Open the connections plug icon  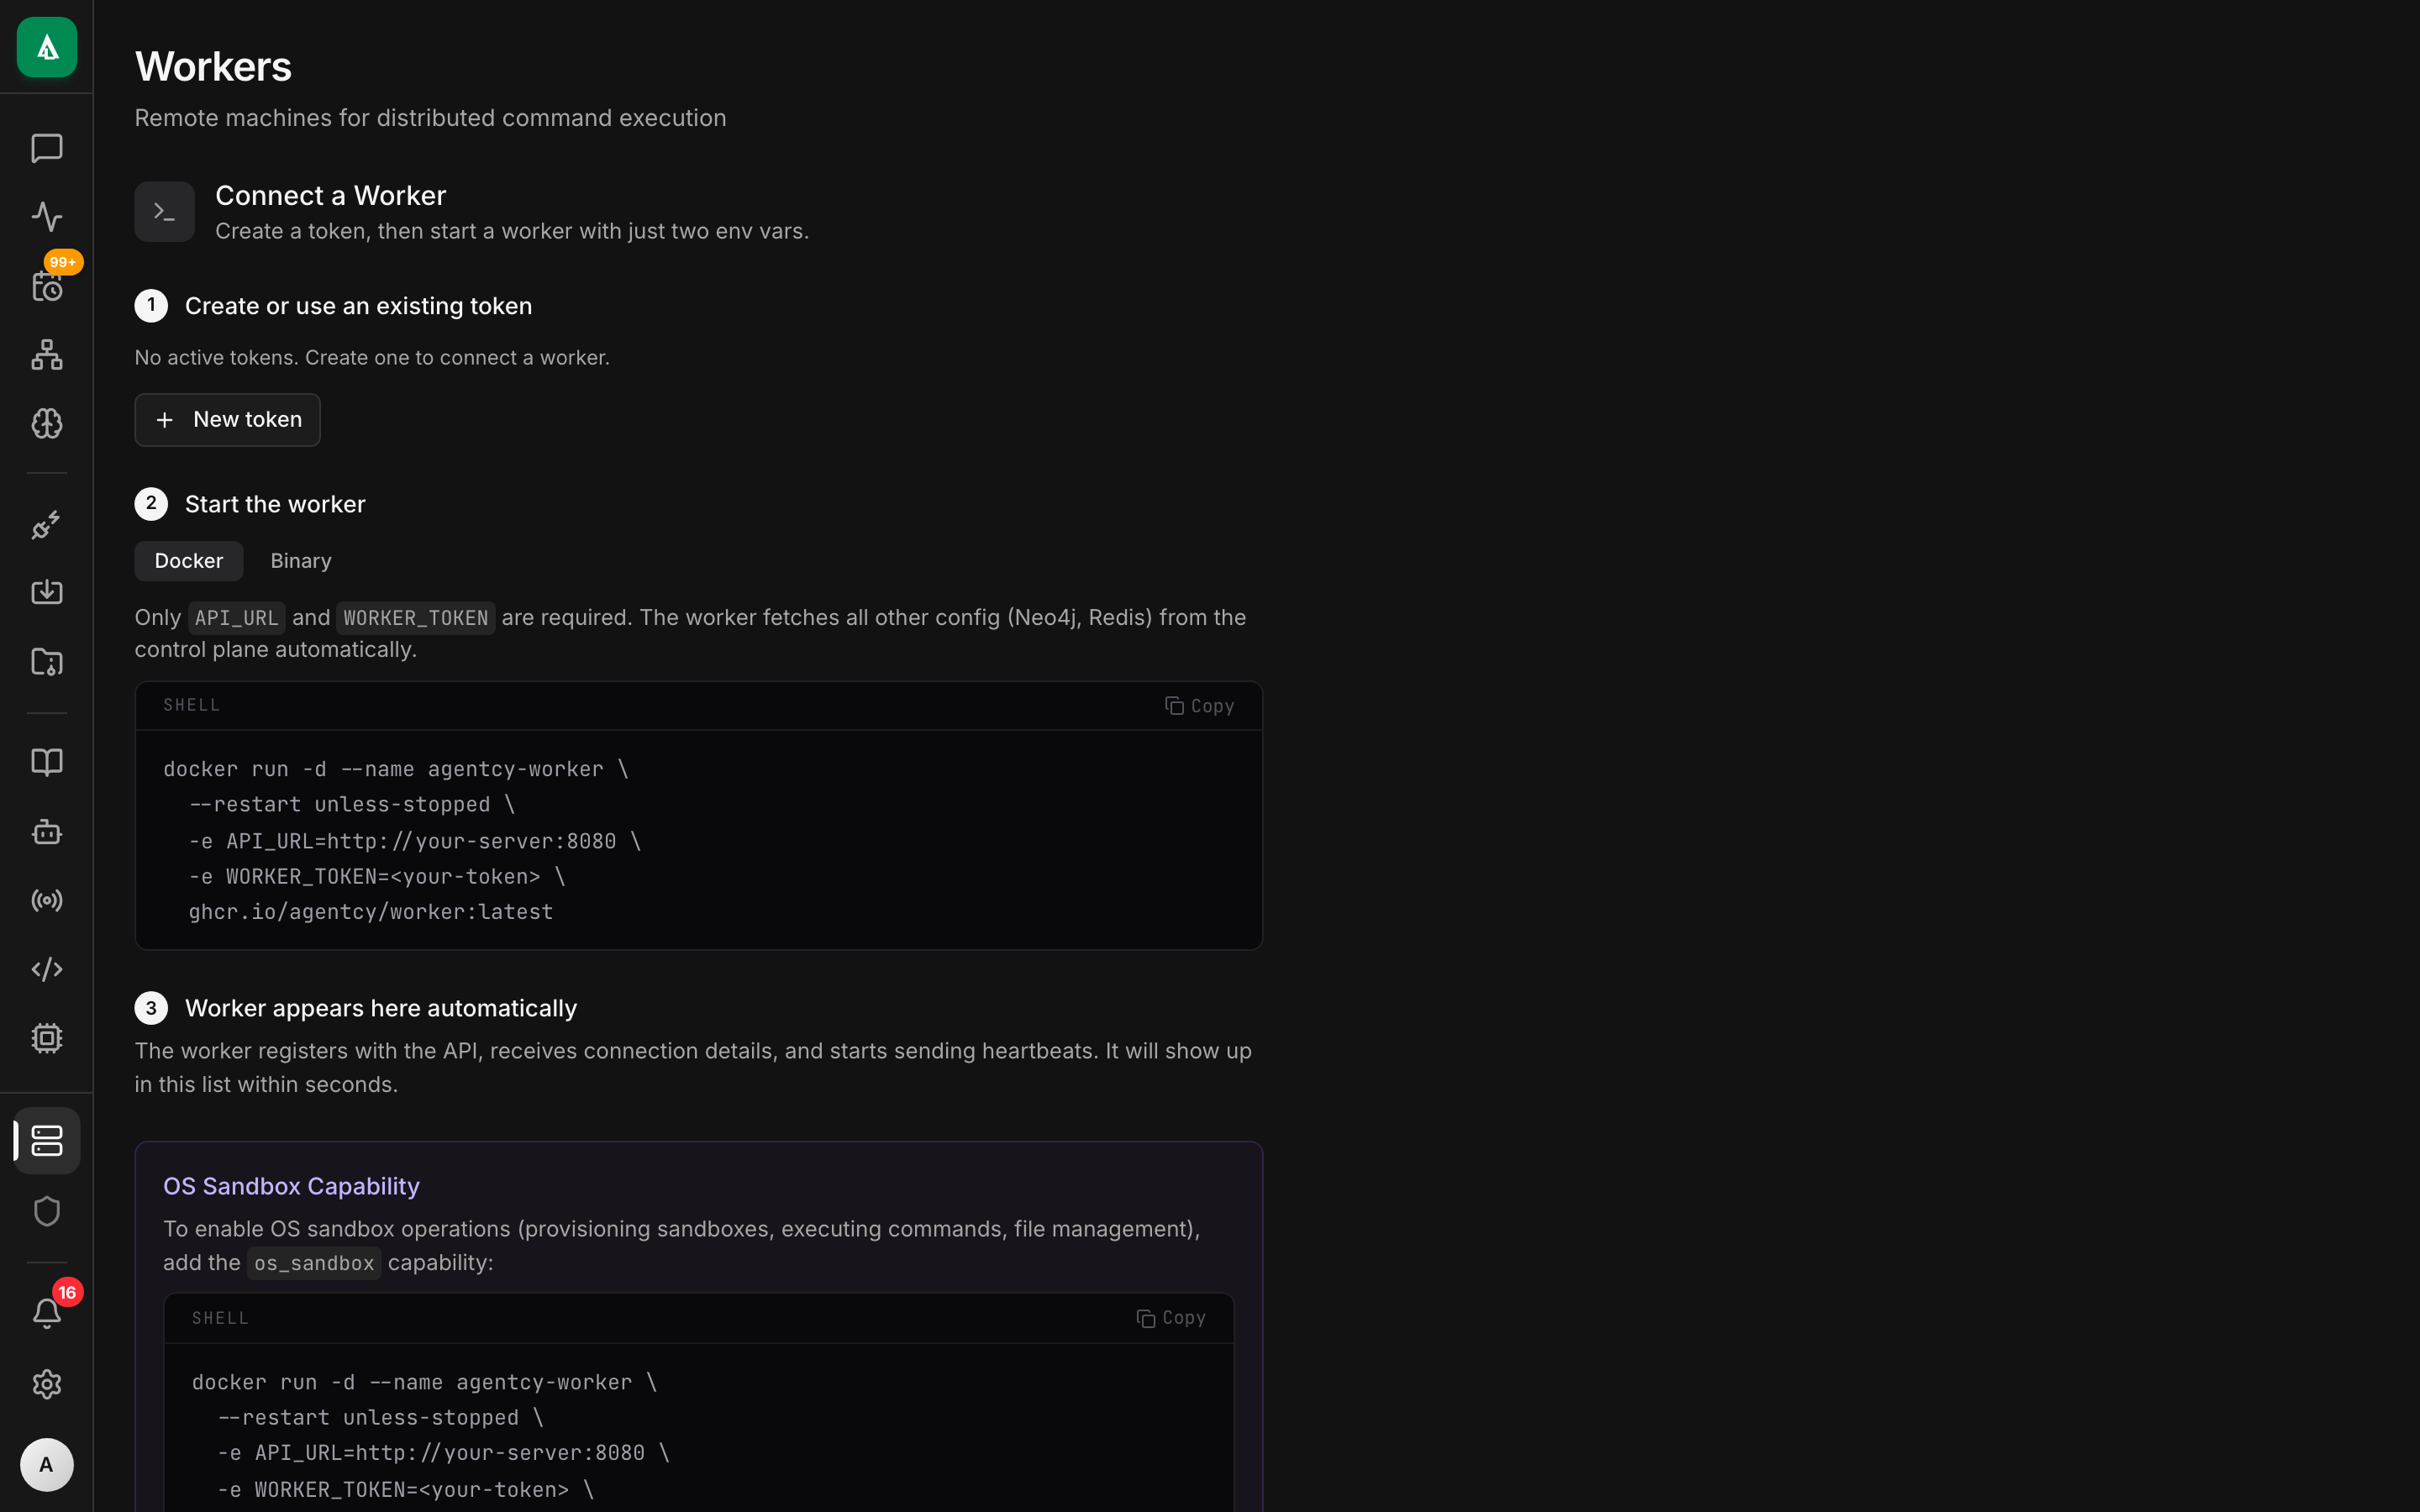coord(46,525)
